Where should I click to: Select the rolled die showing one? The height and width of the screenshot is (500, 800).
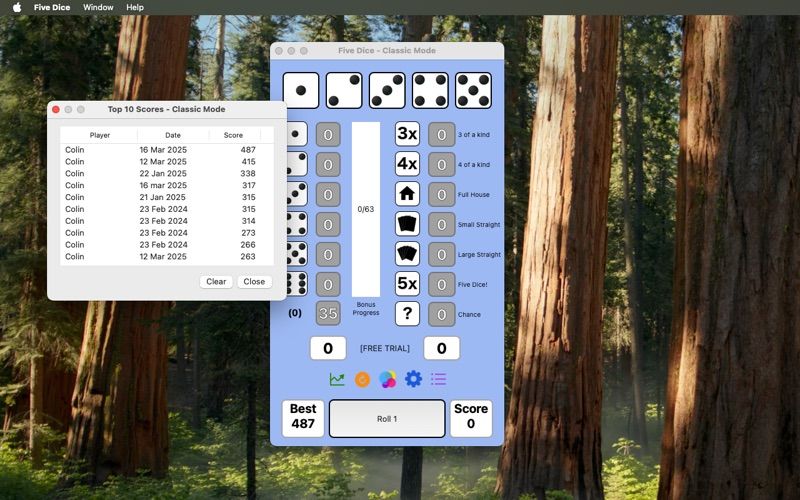tap(301, 90)
